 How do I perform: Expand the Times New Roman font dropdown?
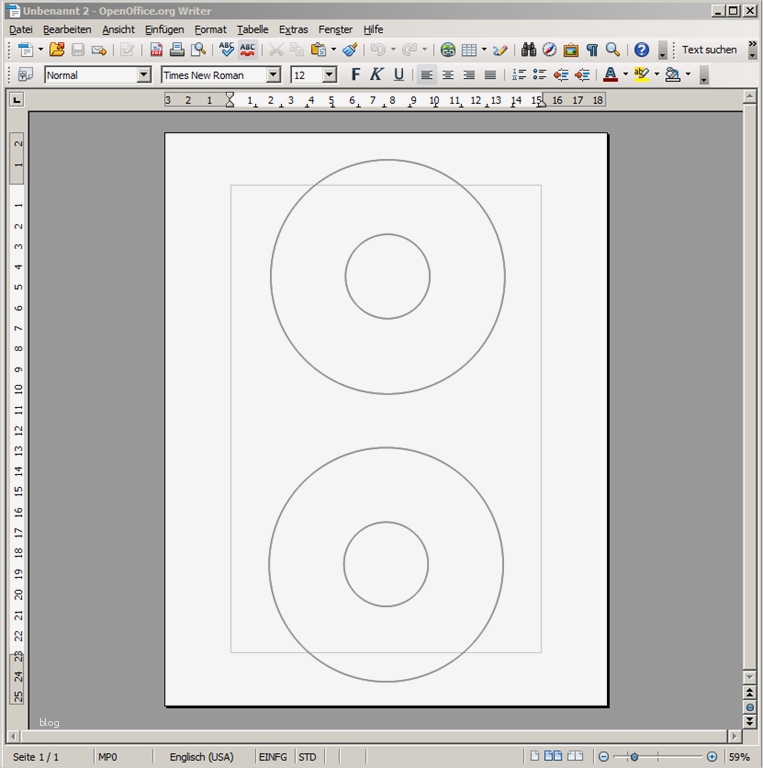point(273,75)
